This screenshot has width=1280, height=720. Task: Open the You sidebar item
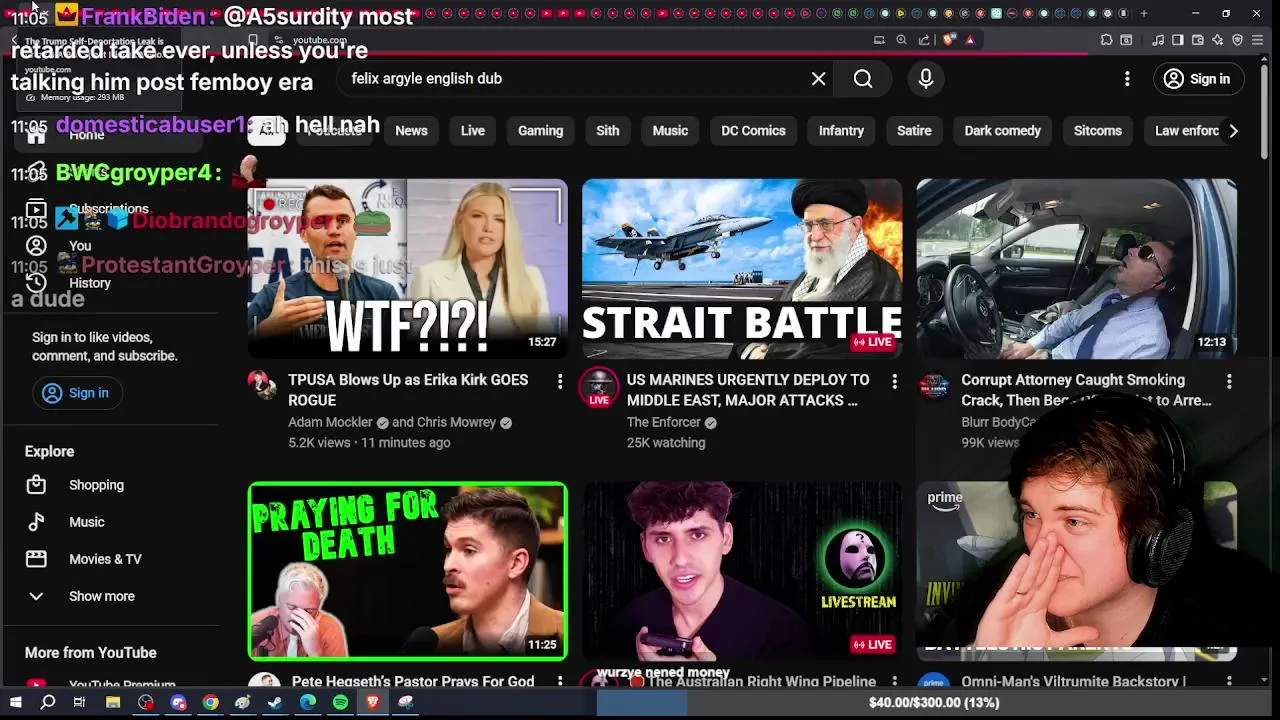point(80,246)
